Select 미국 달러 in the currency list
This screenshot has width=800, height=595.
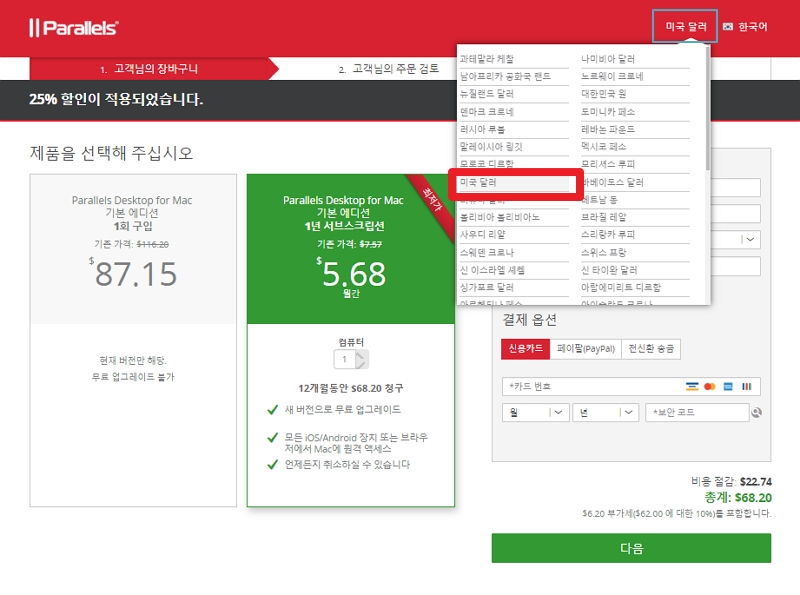pos(513,183)
